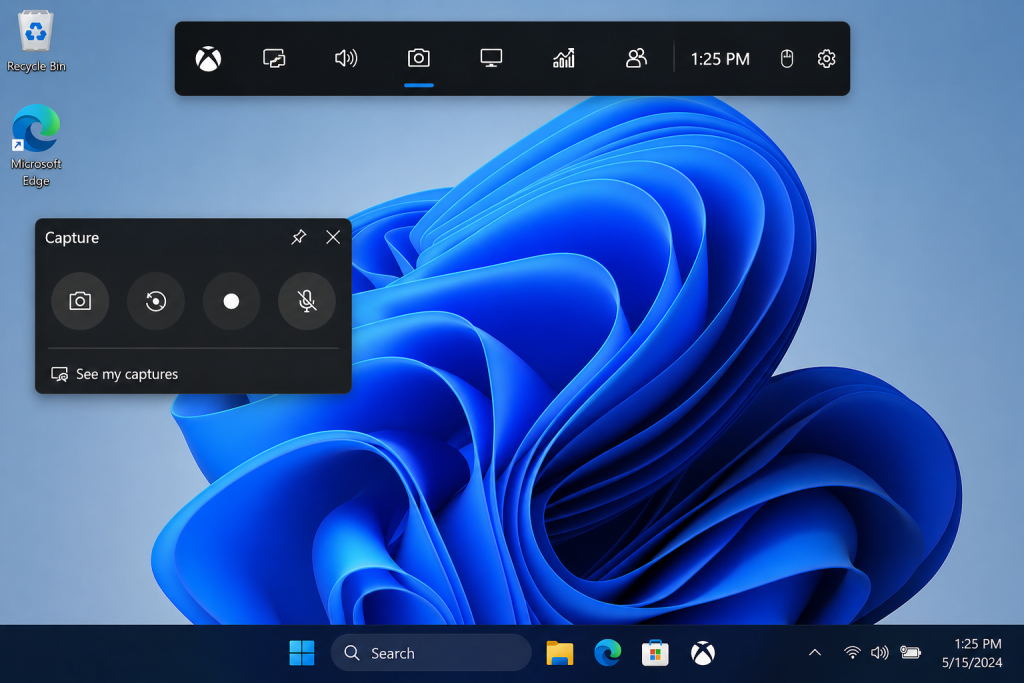Open the Resources monitor widget
The width and height of the screenshot is (1024, 683).
coord(564,59)
